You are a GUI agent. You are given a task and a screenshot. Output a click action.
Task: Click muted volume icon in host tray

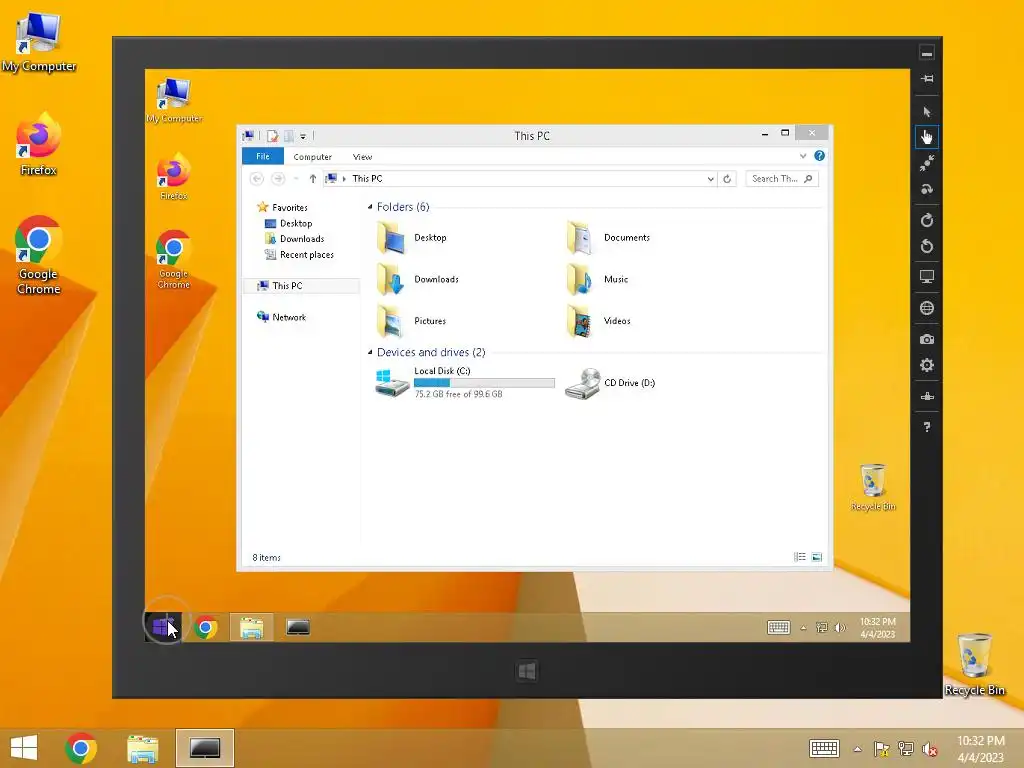pos(929,749)
